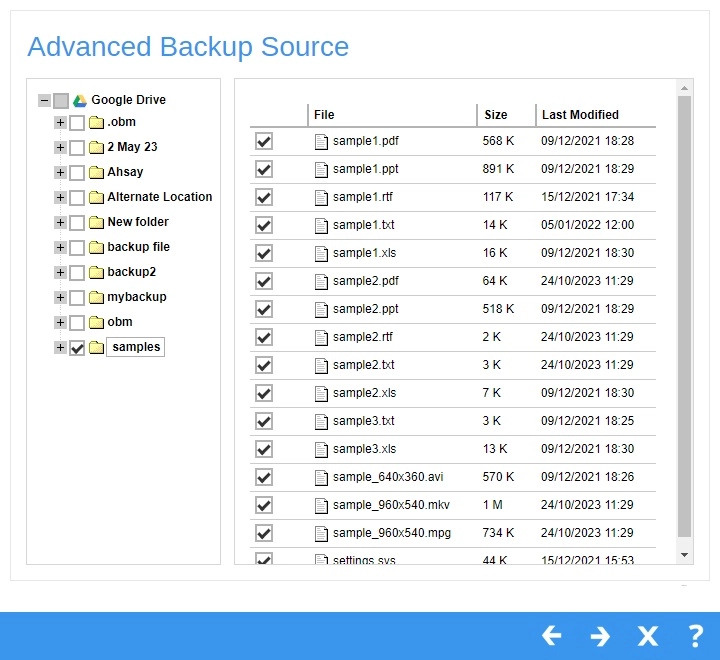Click the backup2 folder icon
This screenshot has height=660, width=720.
pyautogui.click(x=96, y=272)
